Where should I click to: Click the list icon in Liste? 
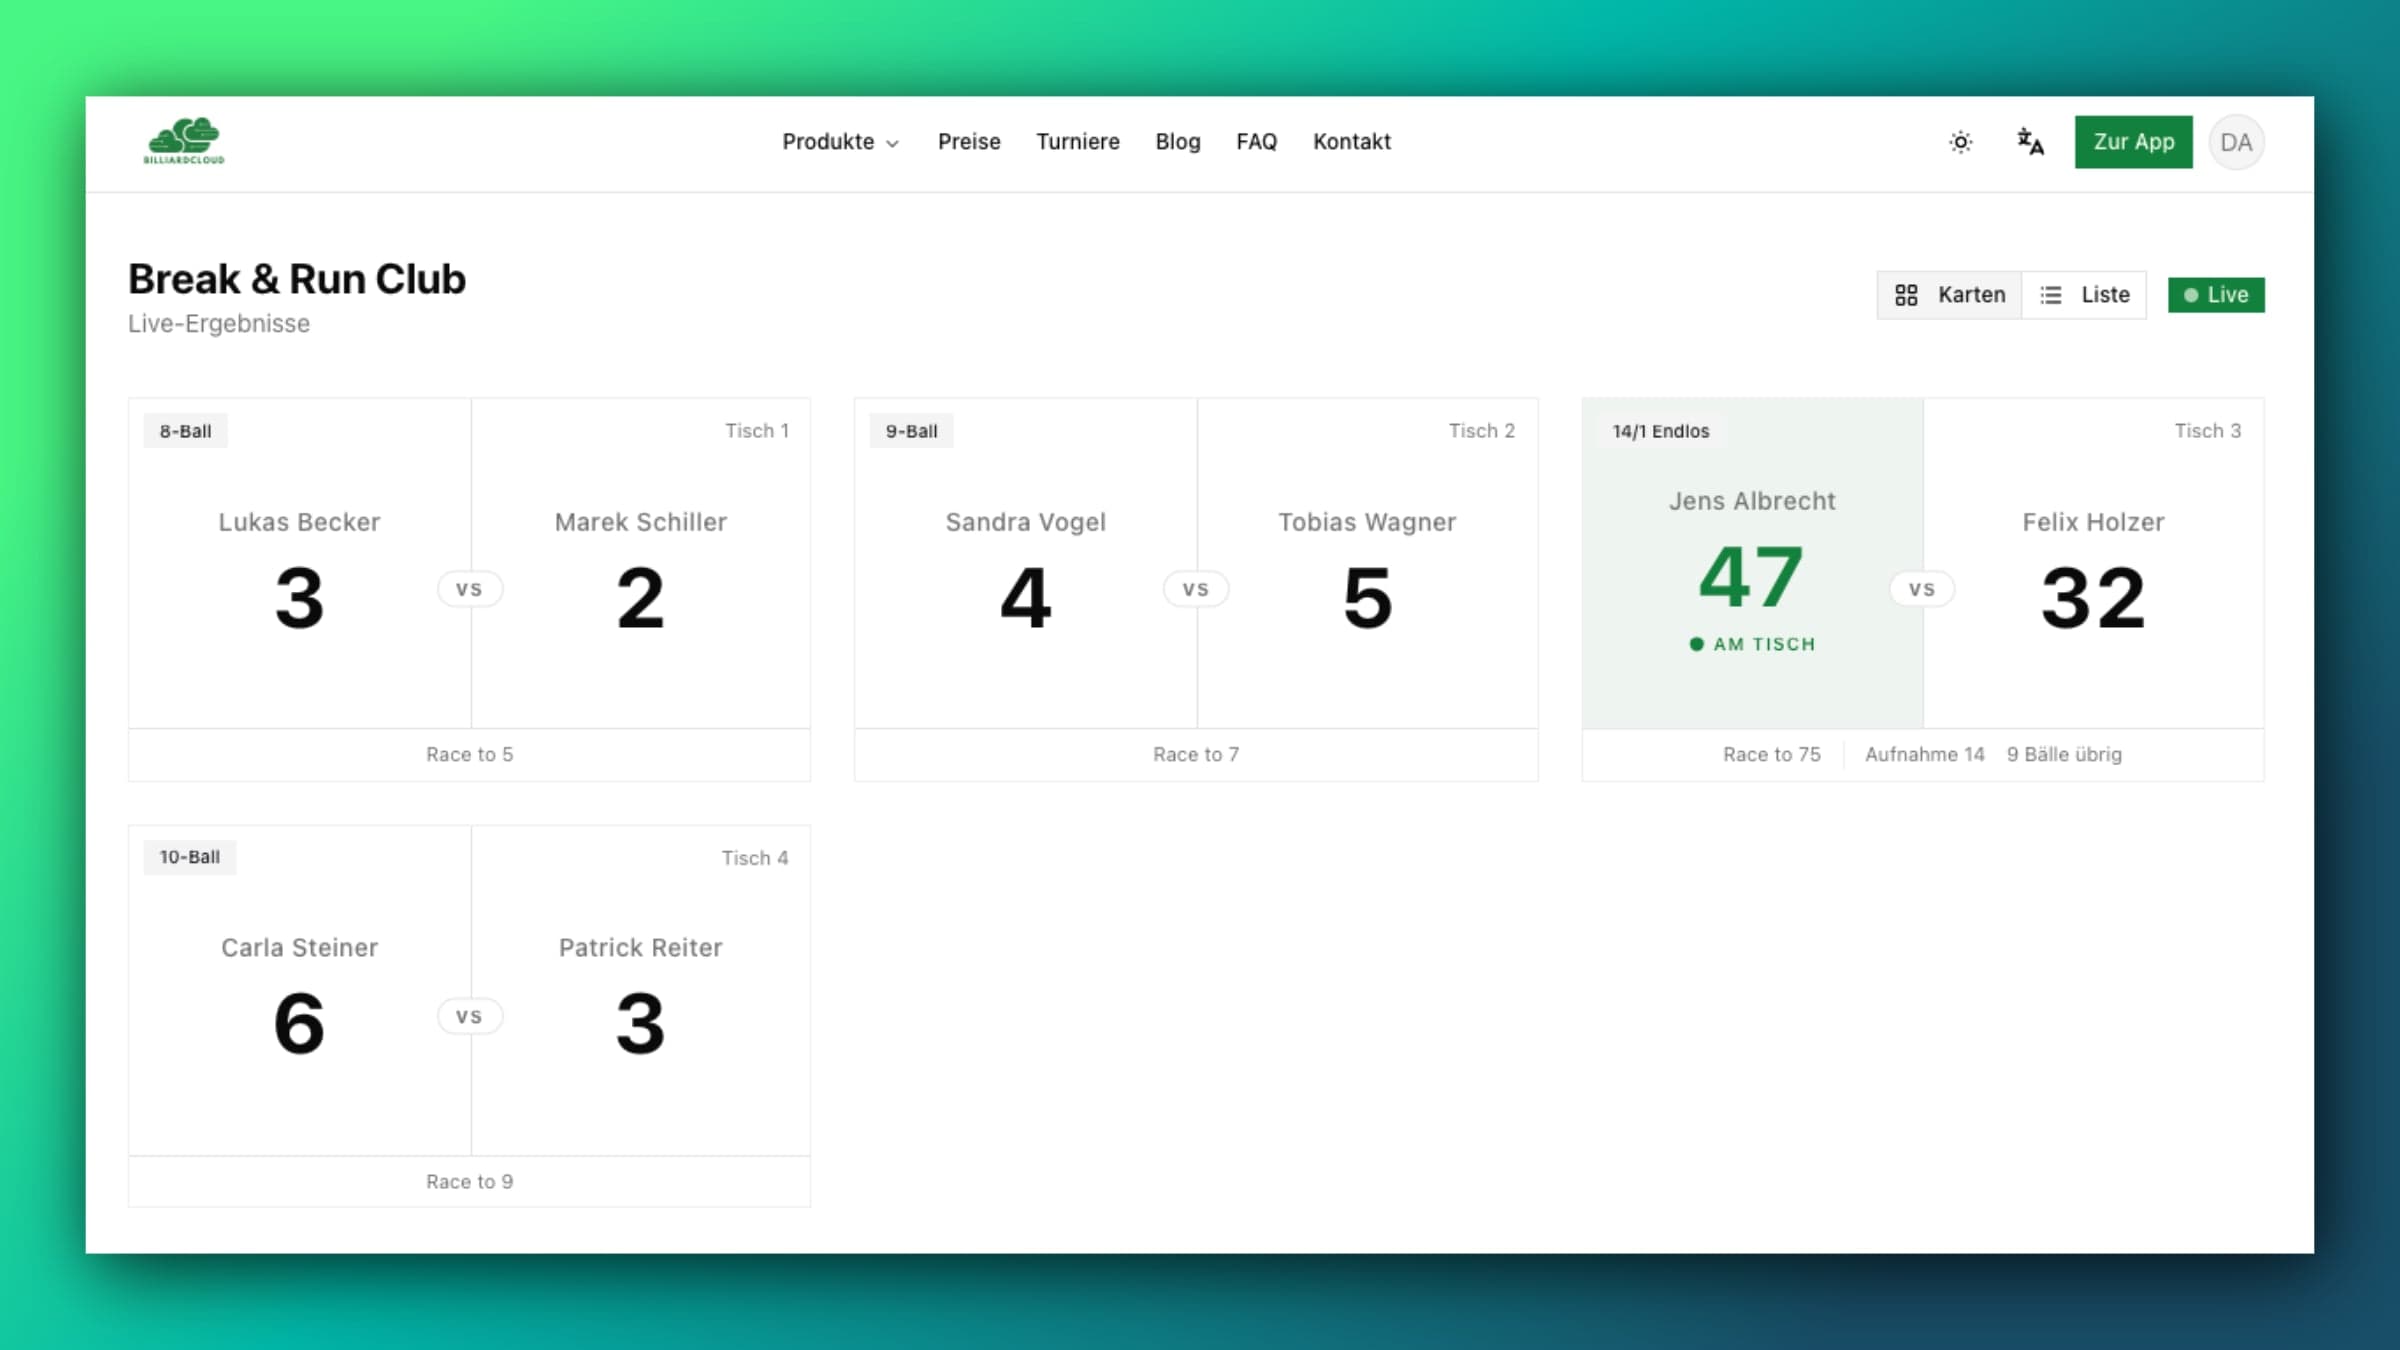pos(2051,295)
